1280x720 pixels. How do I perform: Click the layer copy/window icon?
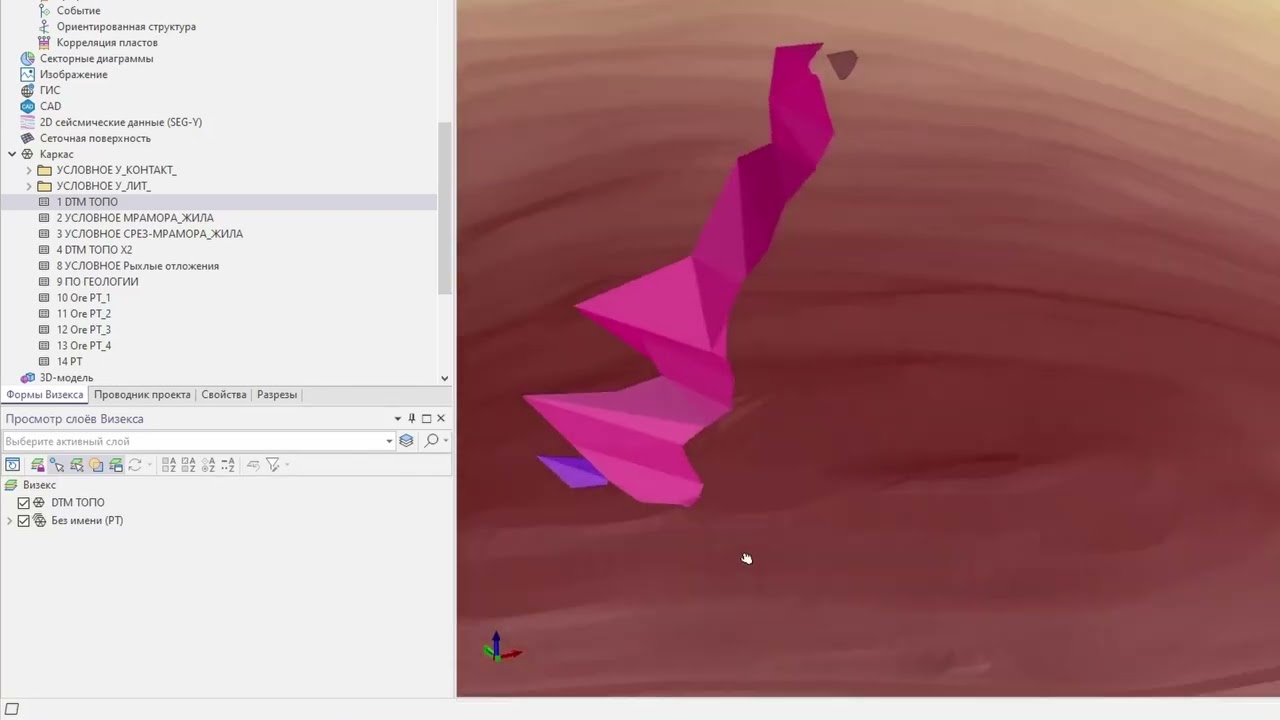[x=116, y=465]
